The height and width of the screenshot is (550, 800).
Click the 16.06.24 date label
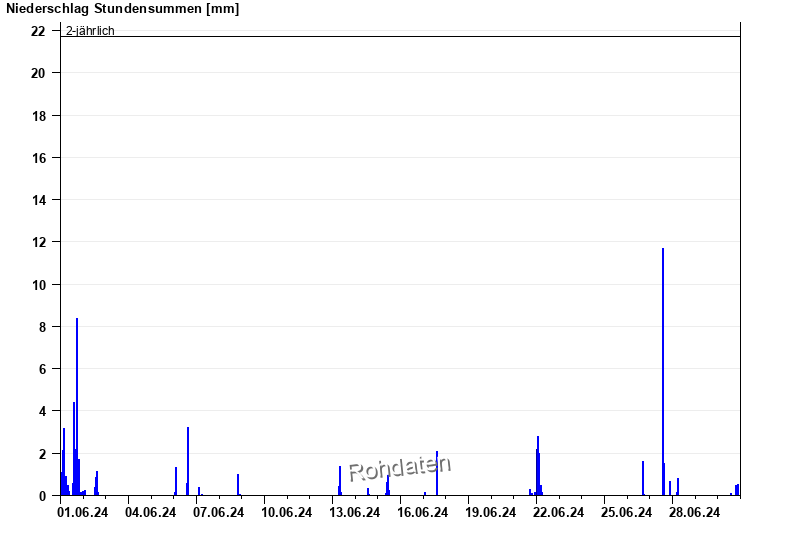(x=422, y=513)
